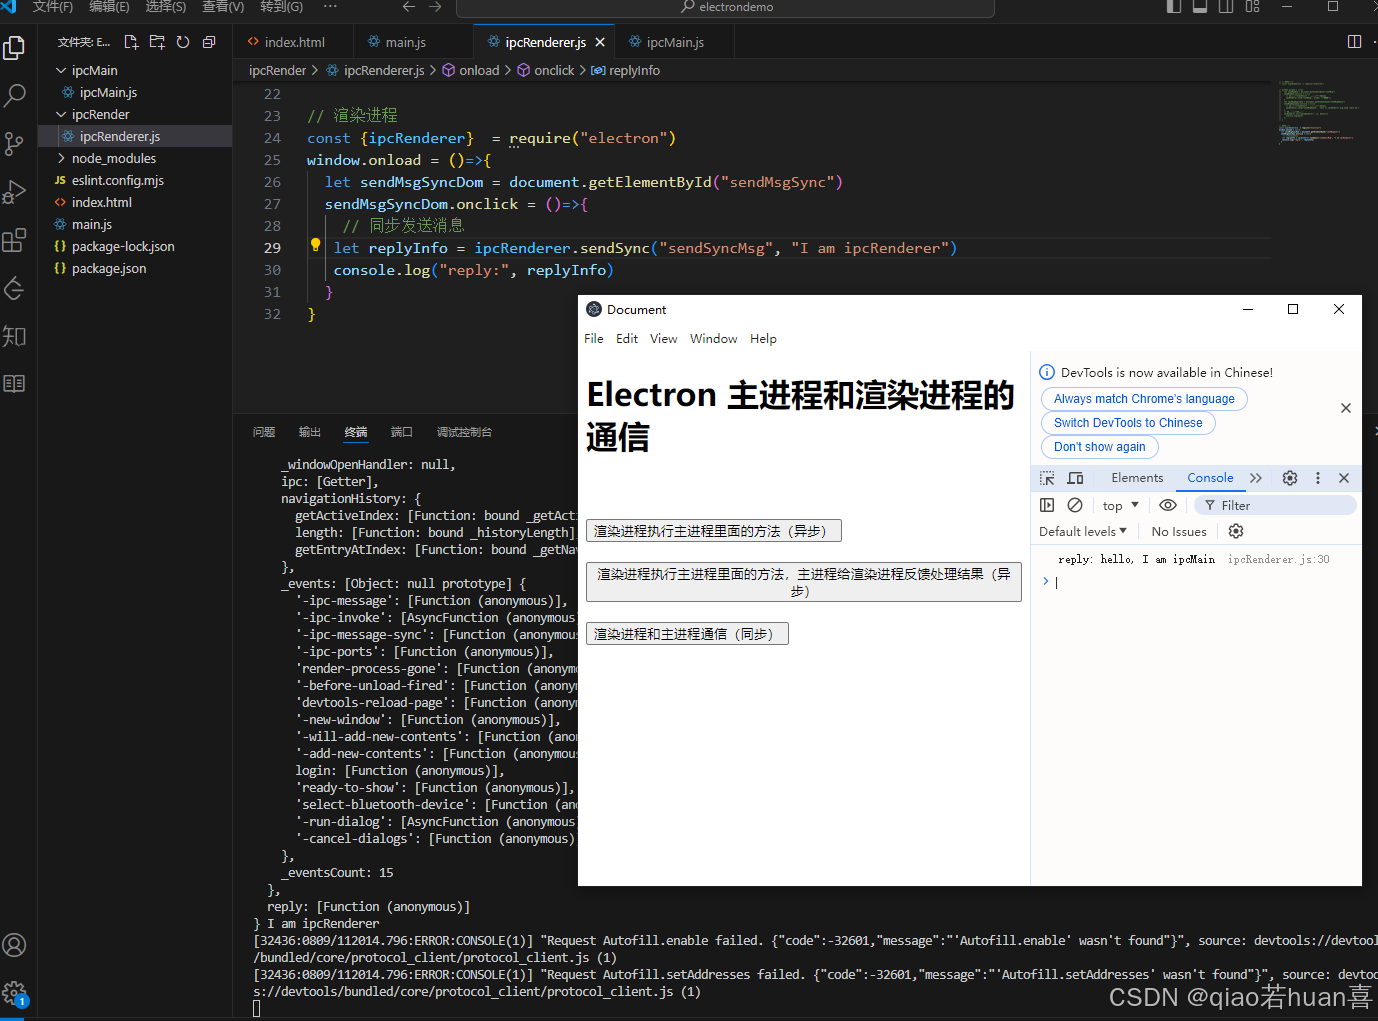Open the Manage gear icon in activity bar
Screen dimensions: 1378x1021
(14, 993)
